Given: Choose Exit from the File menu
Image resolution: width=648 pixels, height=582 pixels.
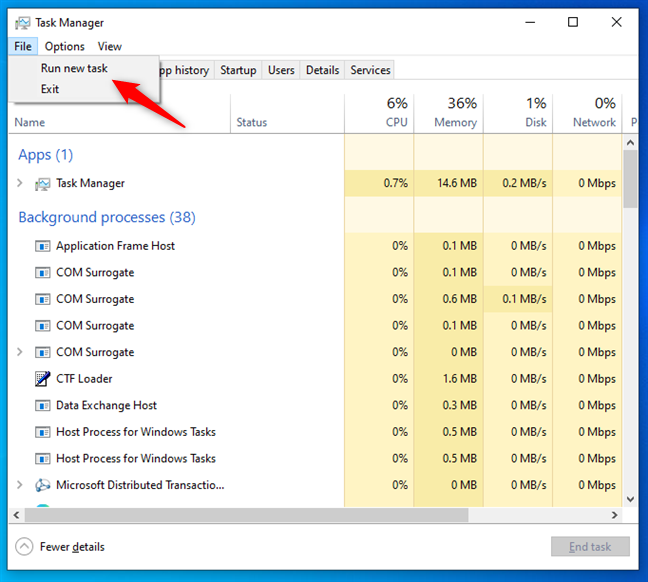Looking at the screenshot, I should tap(50, 89).
